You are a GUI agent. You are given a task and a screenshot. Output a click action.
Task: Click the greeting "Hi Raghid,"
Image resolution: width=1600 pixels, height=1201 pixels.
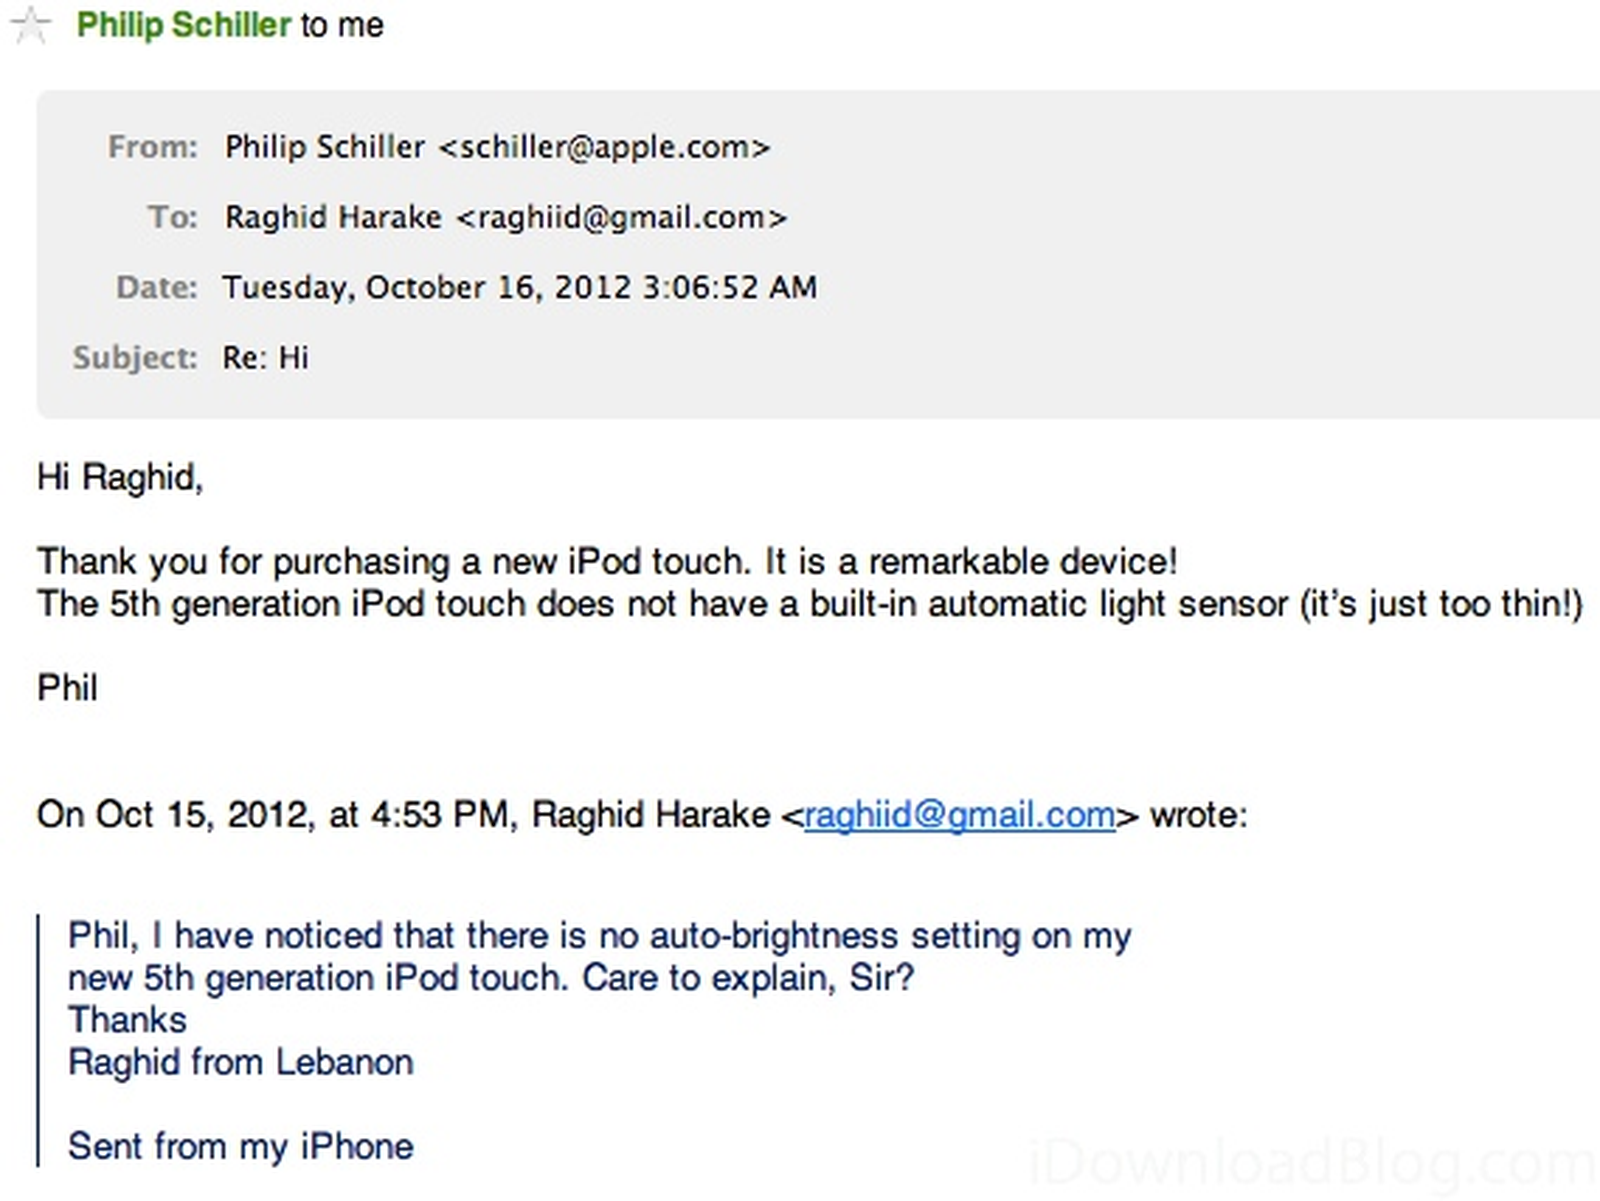120,477
